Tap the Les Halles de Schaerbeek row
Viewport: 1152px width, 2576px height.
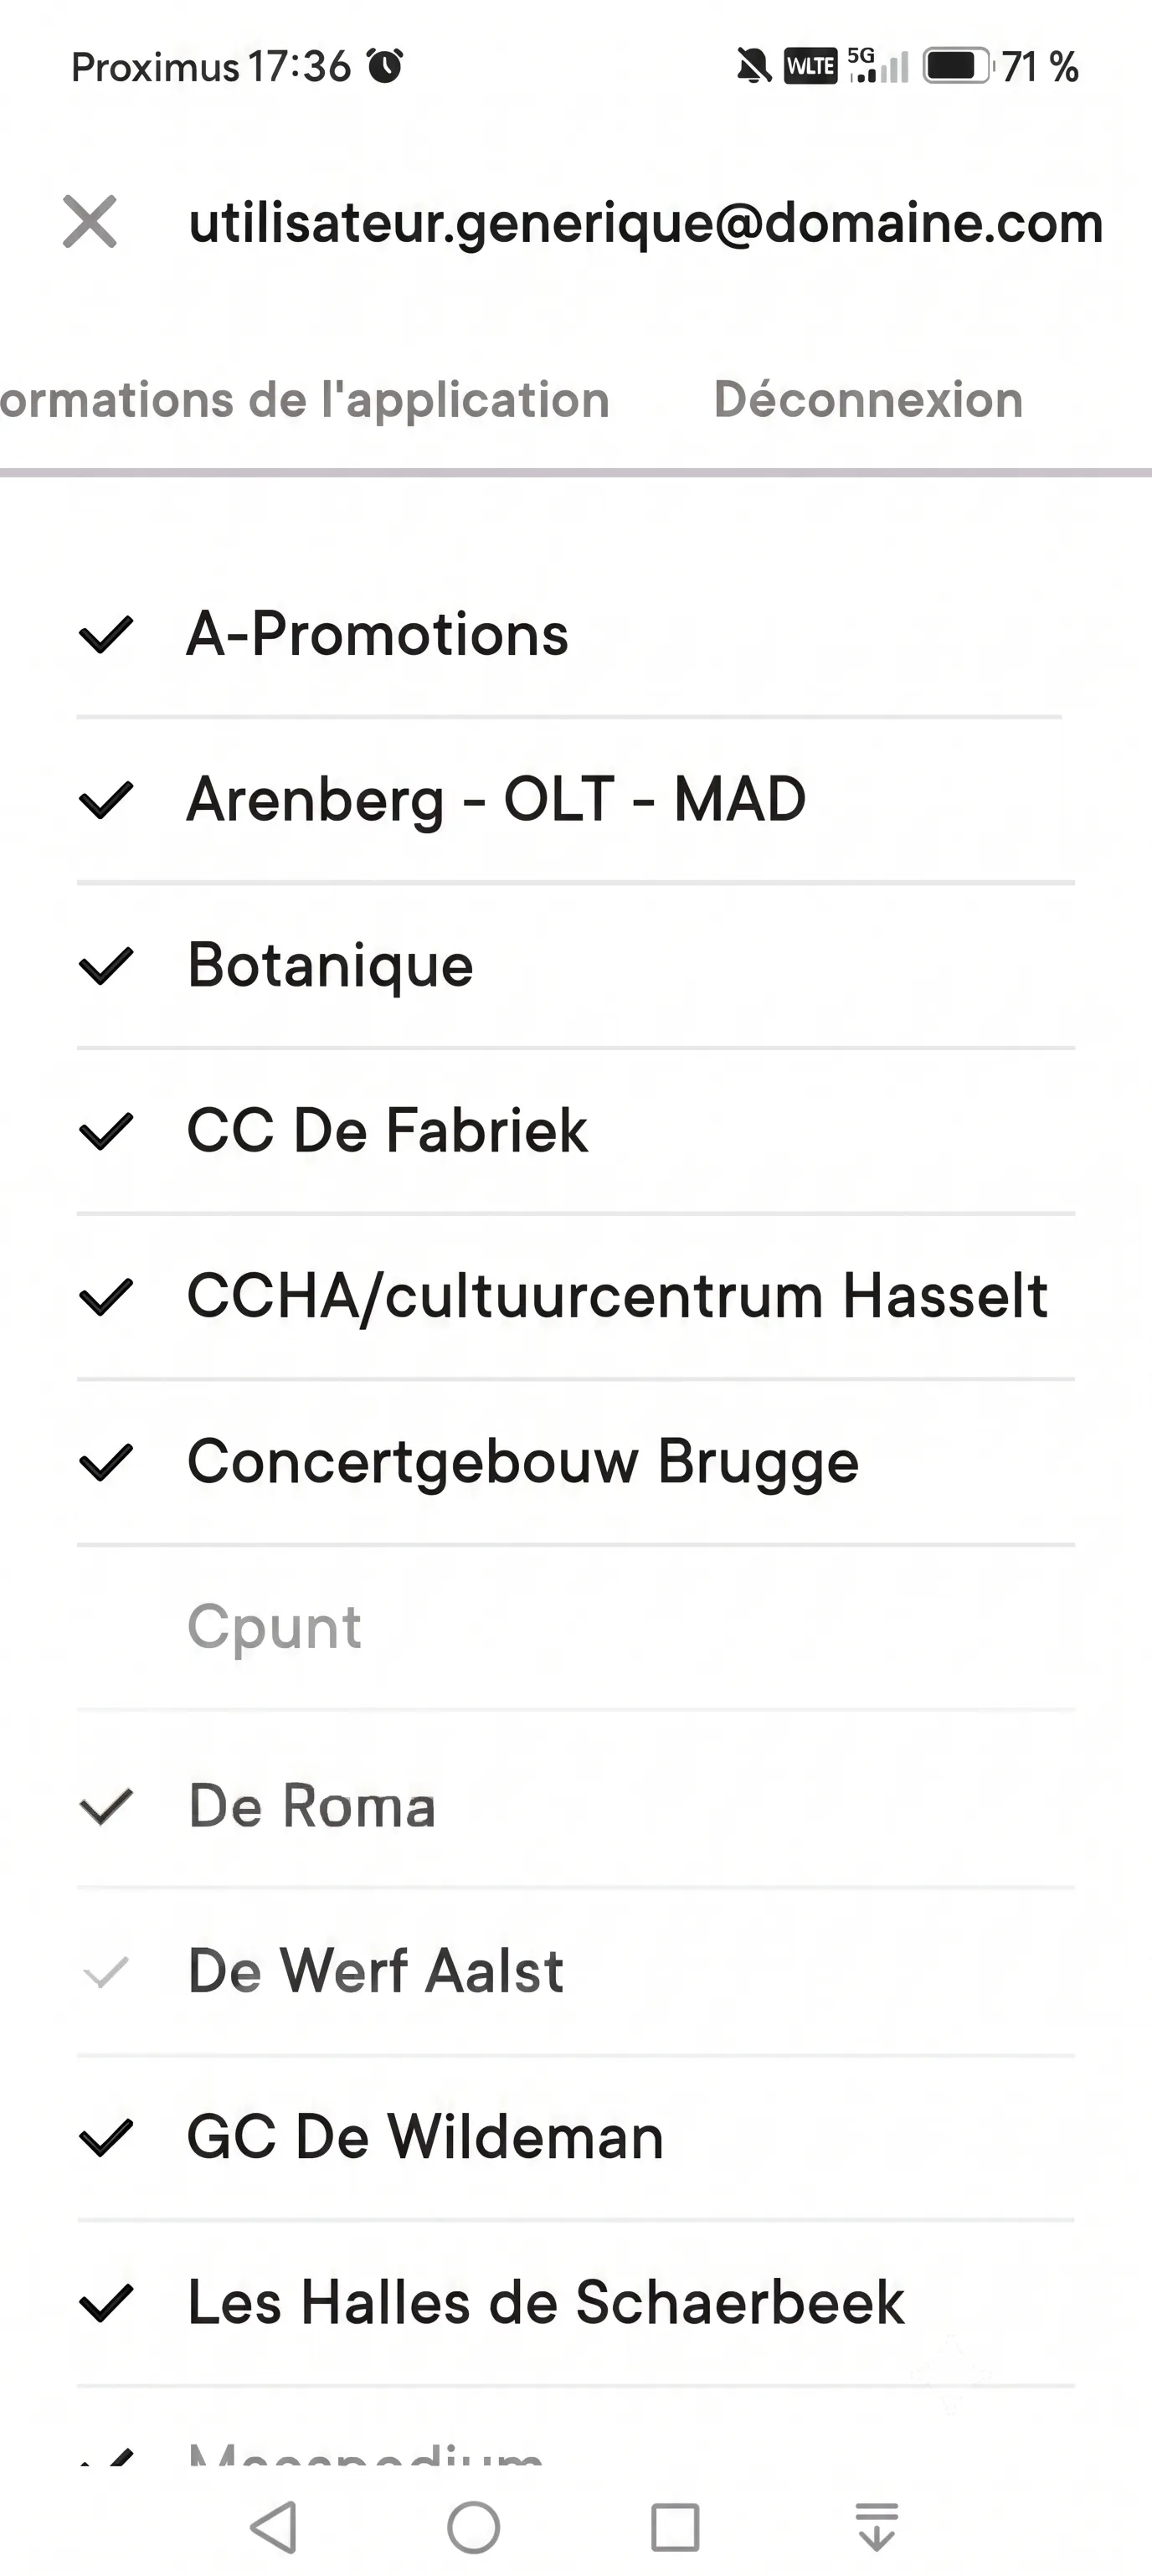pos(576,2303)
